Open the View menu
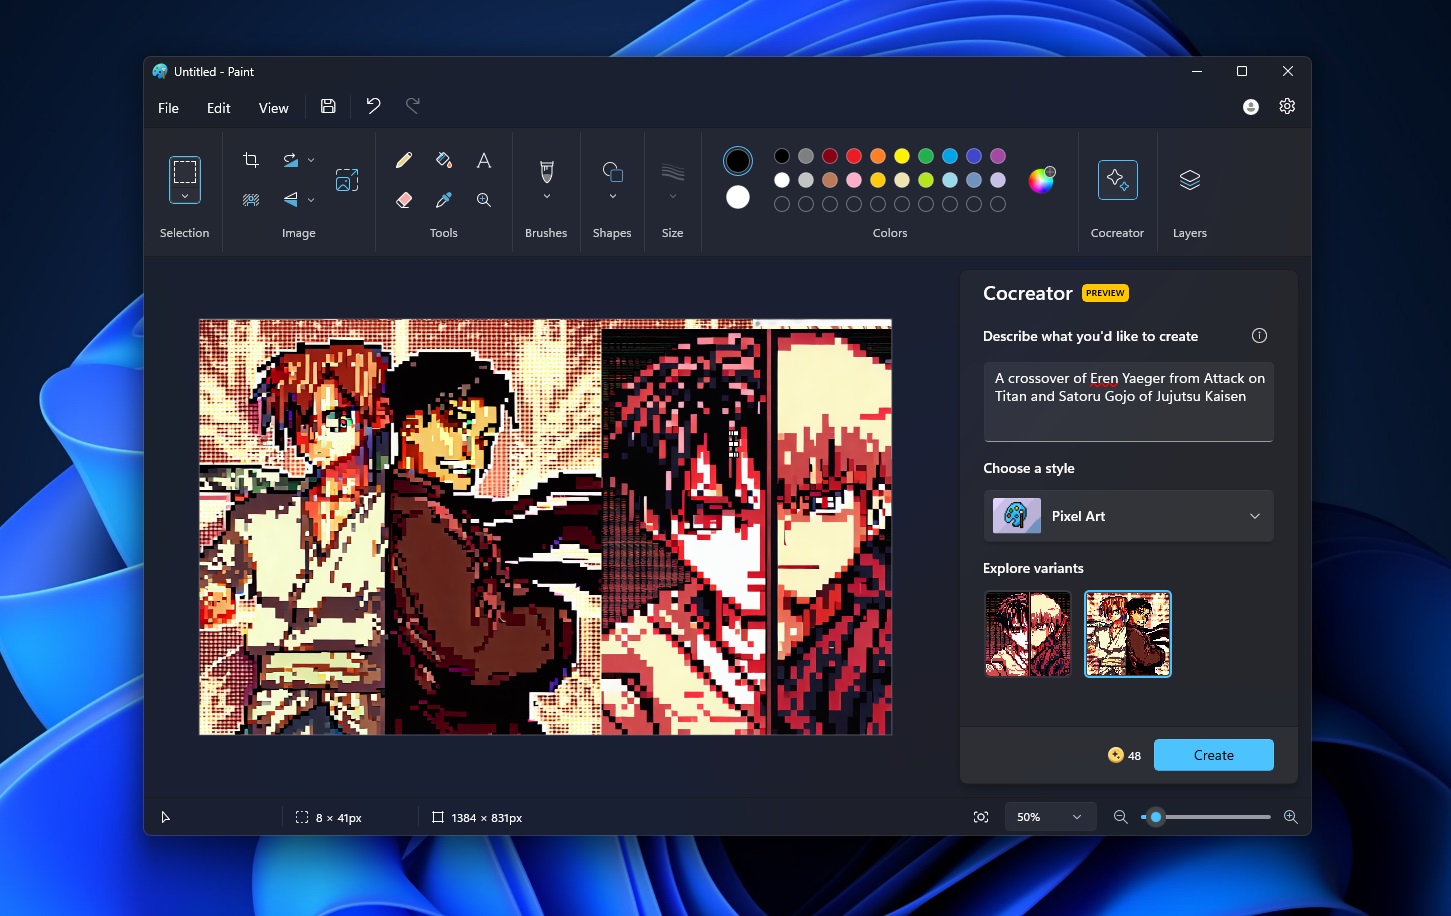The image size is (1451, 916). (273, 108)
